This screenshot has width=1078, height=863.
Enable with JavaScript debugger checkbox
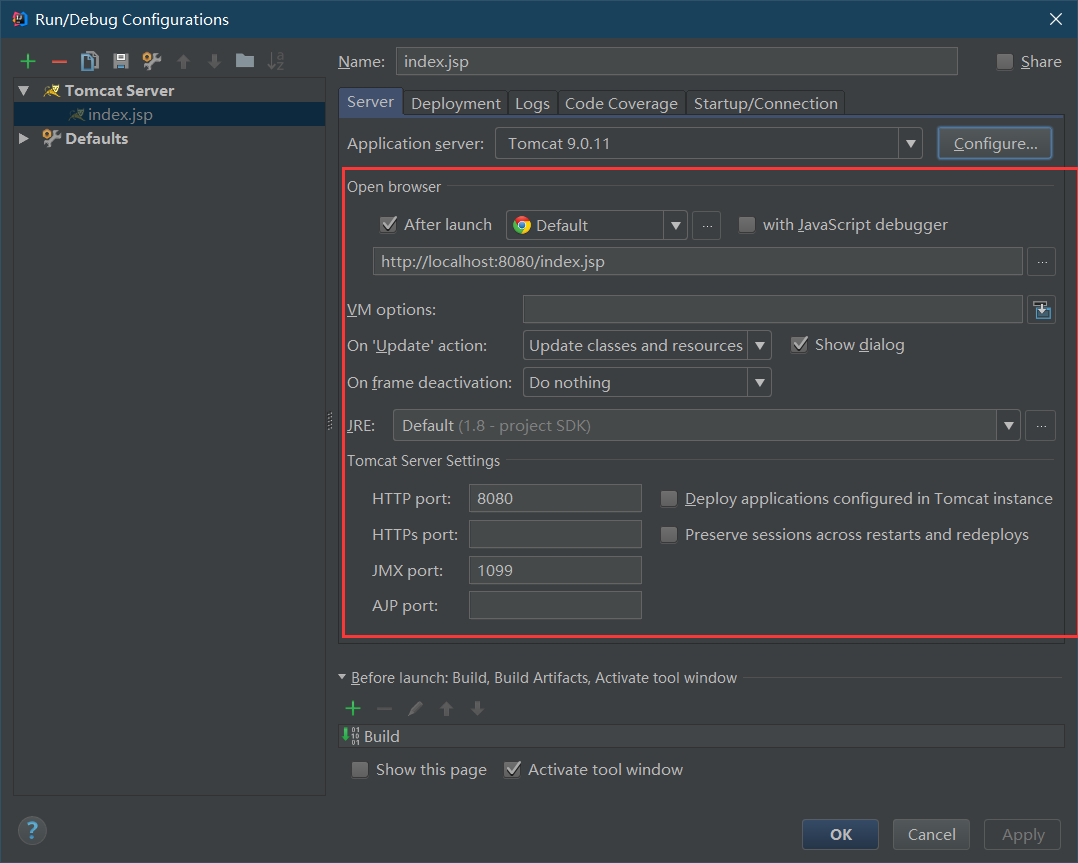(x=747, y=225)
